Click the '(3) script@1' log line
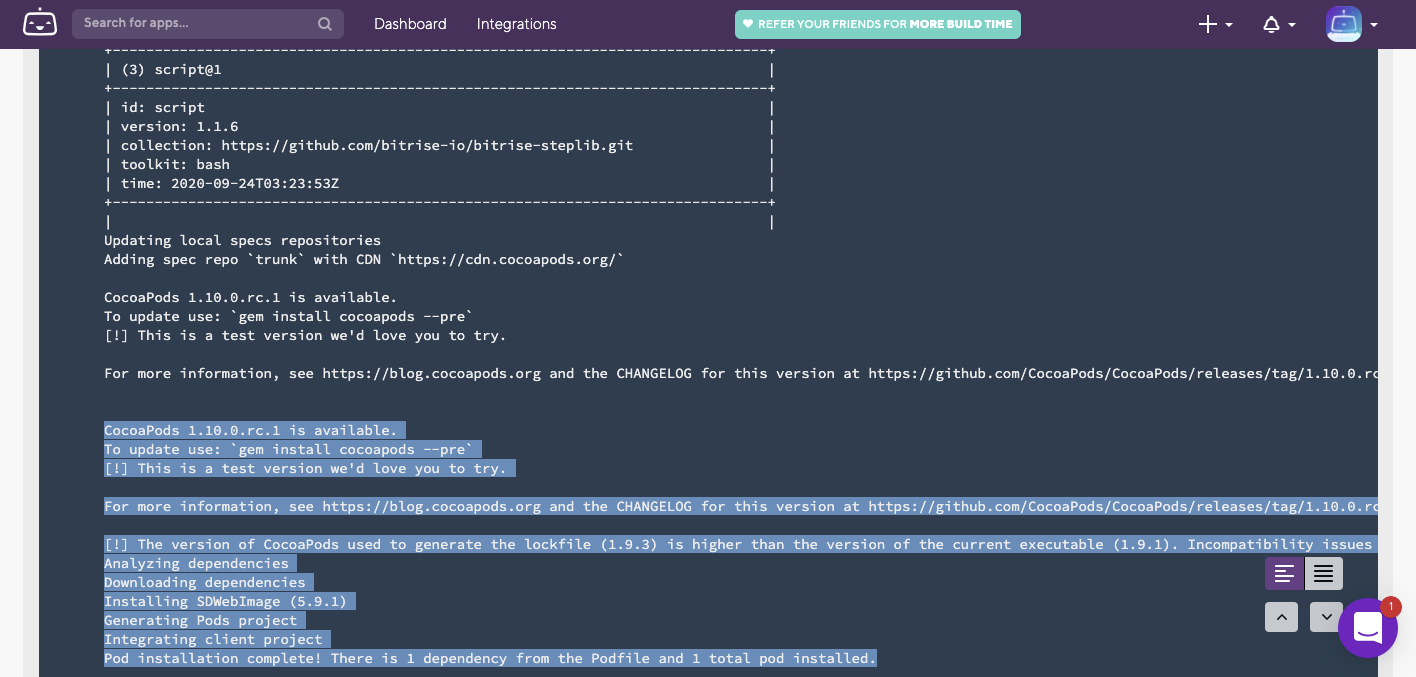Viewport: 1416px width, 677px height. coord(171,70)
